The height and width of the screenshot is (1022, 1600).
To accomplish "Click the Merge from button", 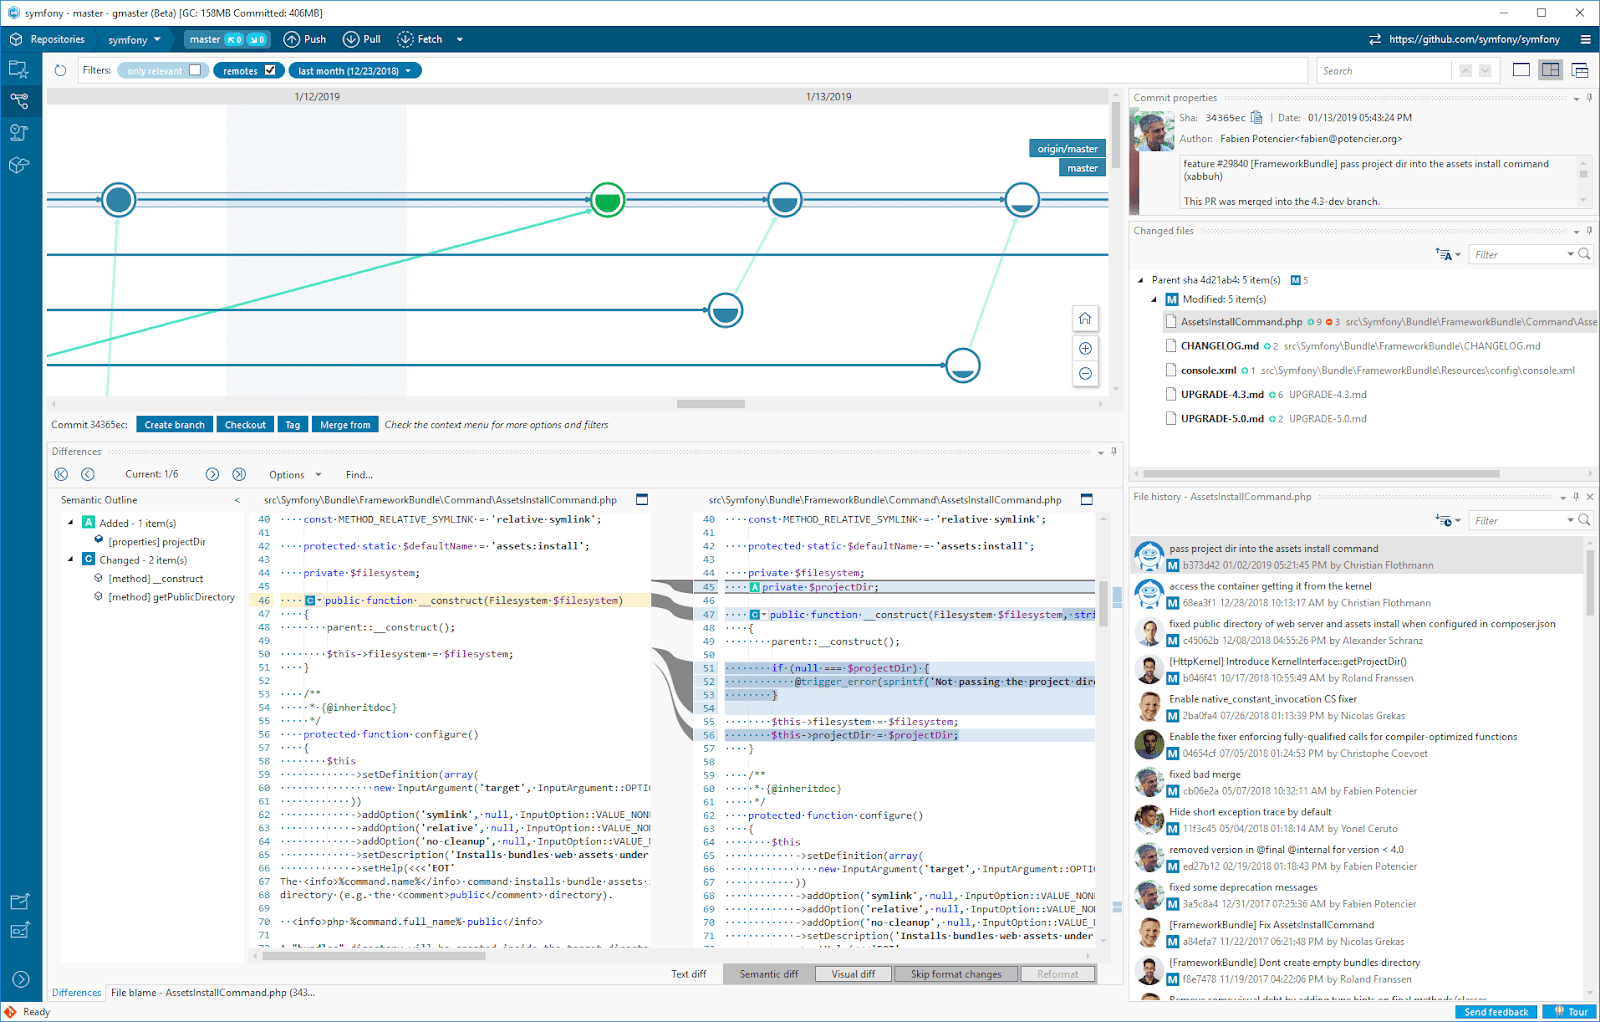I will [345, 425].
